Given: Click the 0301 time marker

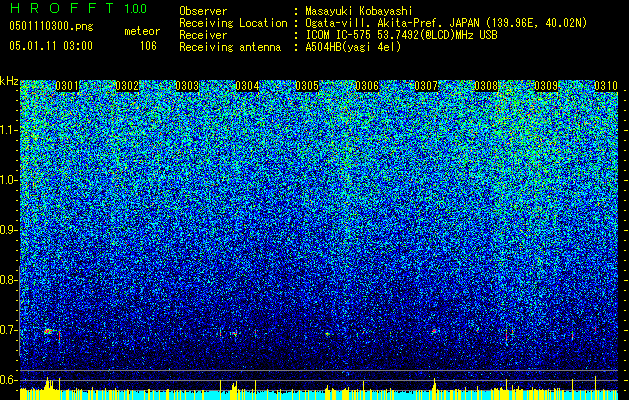Looking at the screenshot, I should pos(67,86).
